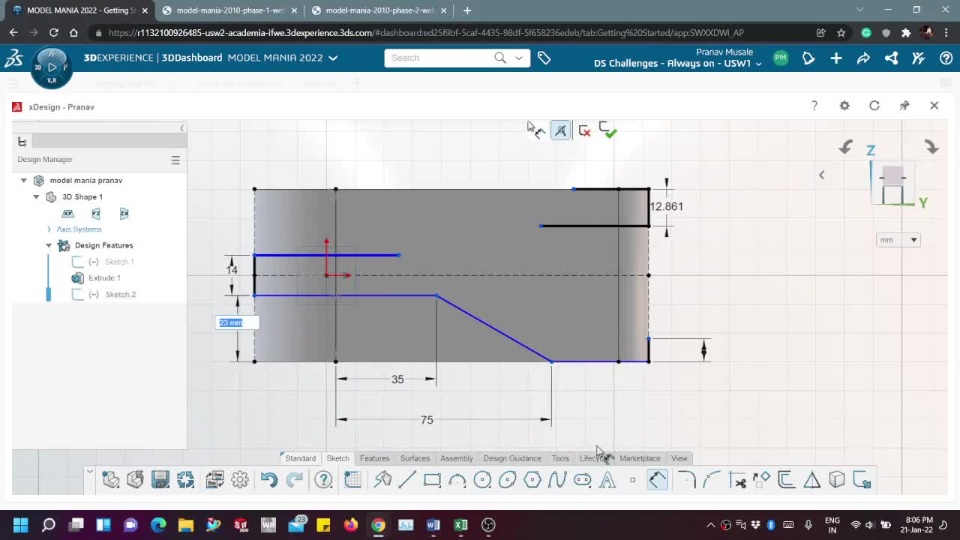Rotate view with right curved arrow
This screenshot has width=960, height=540.
(x=931, y=147)
